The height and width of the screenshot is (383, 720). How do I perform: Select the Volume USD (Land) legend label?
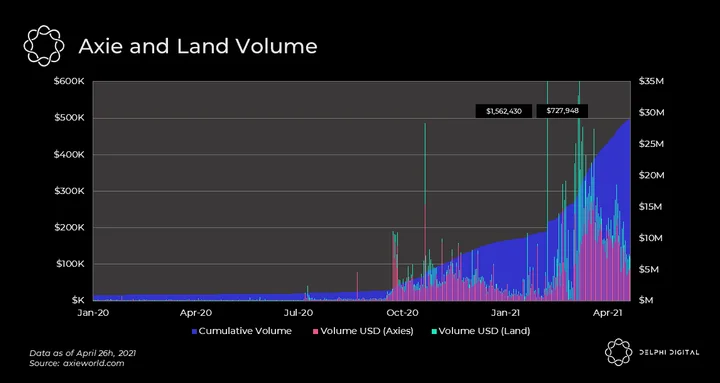coord(484,331)
